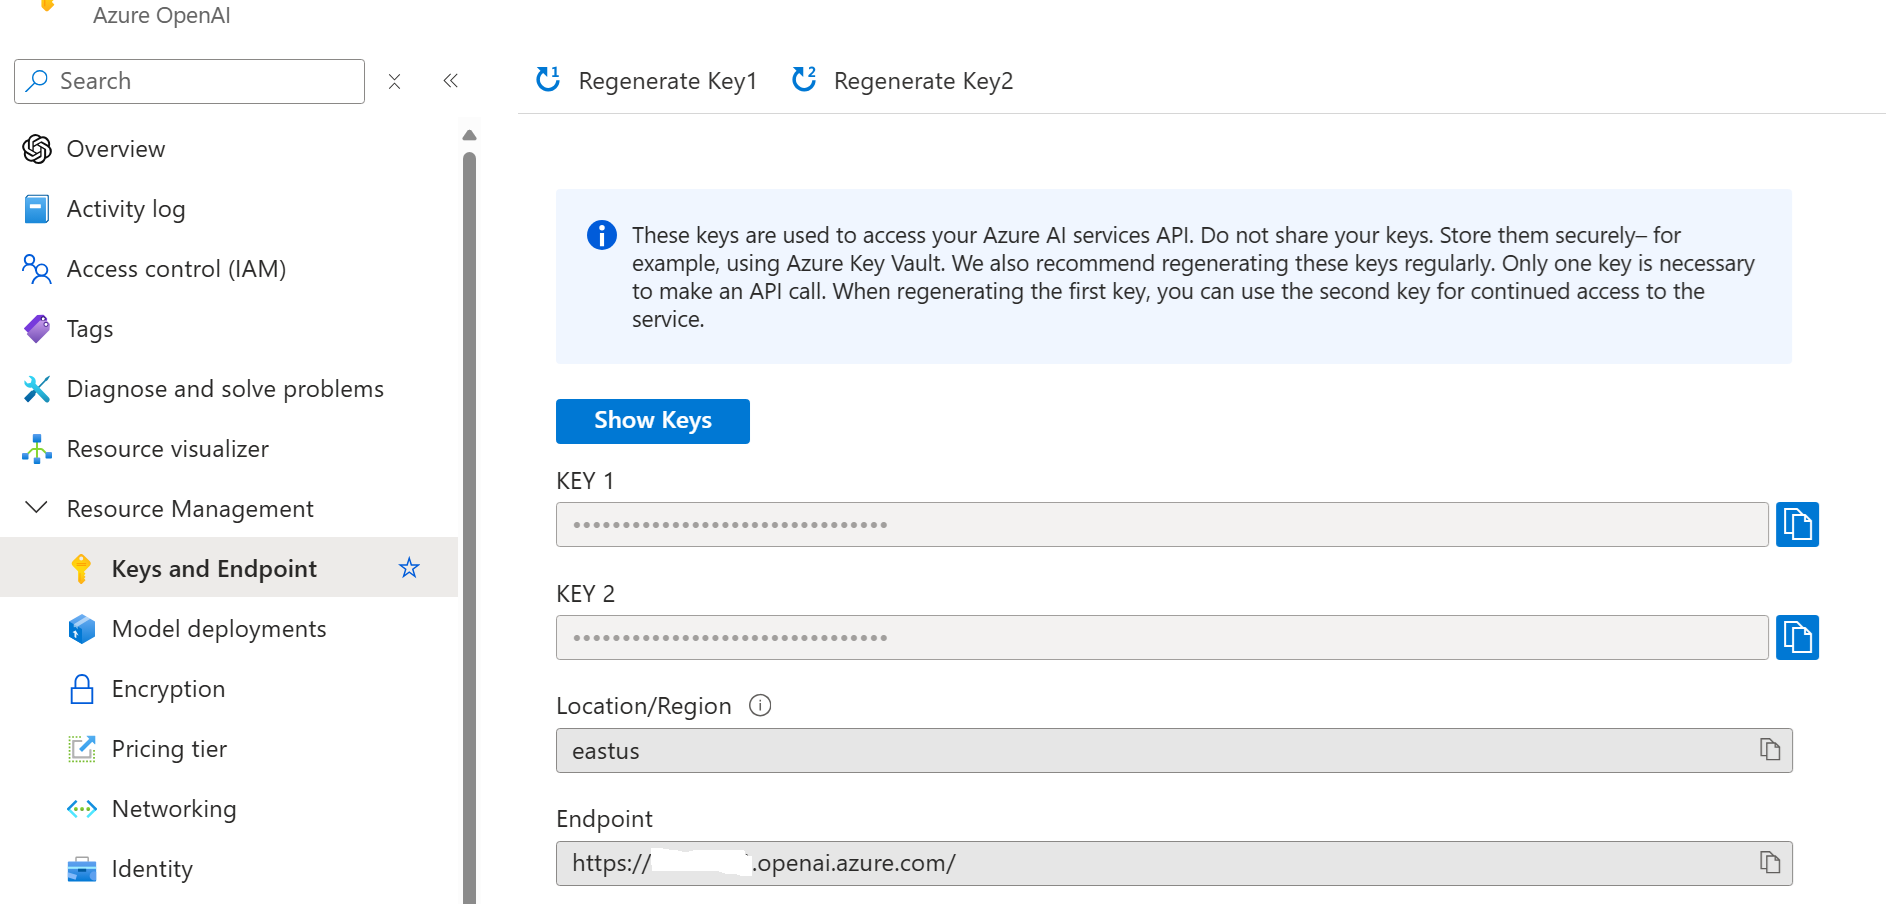Screen dimensions: 1886x904
Task: Click the Resource visualizer hierarchy icon
Action: pos(37,449)
